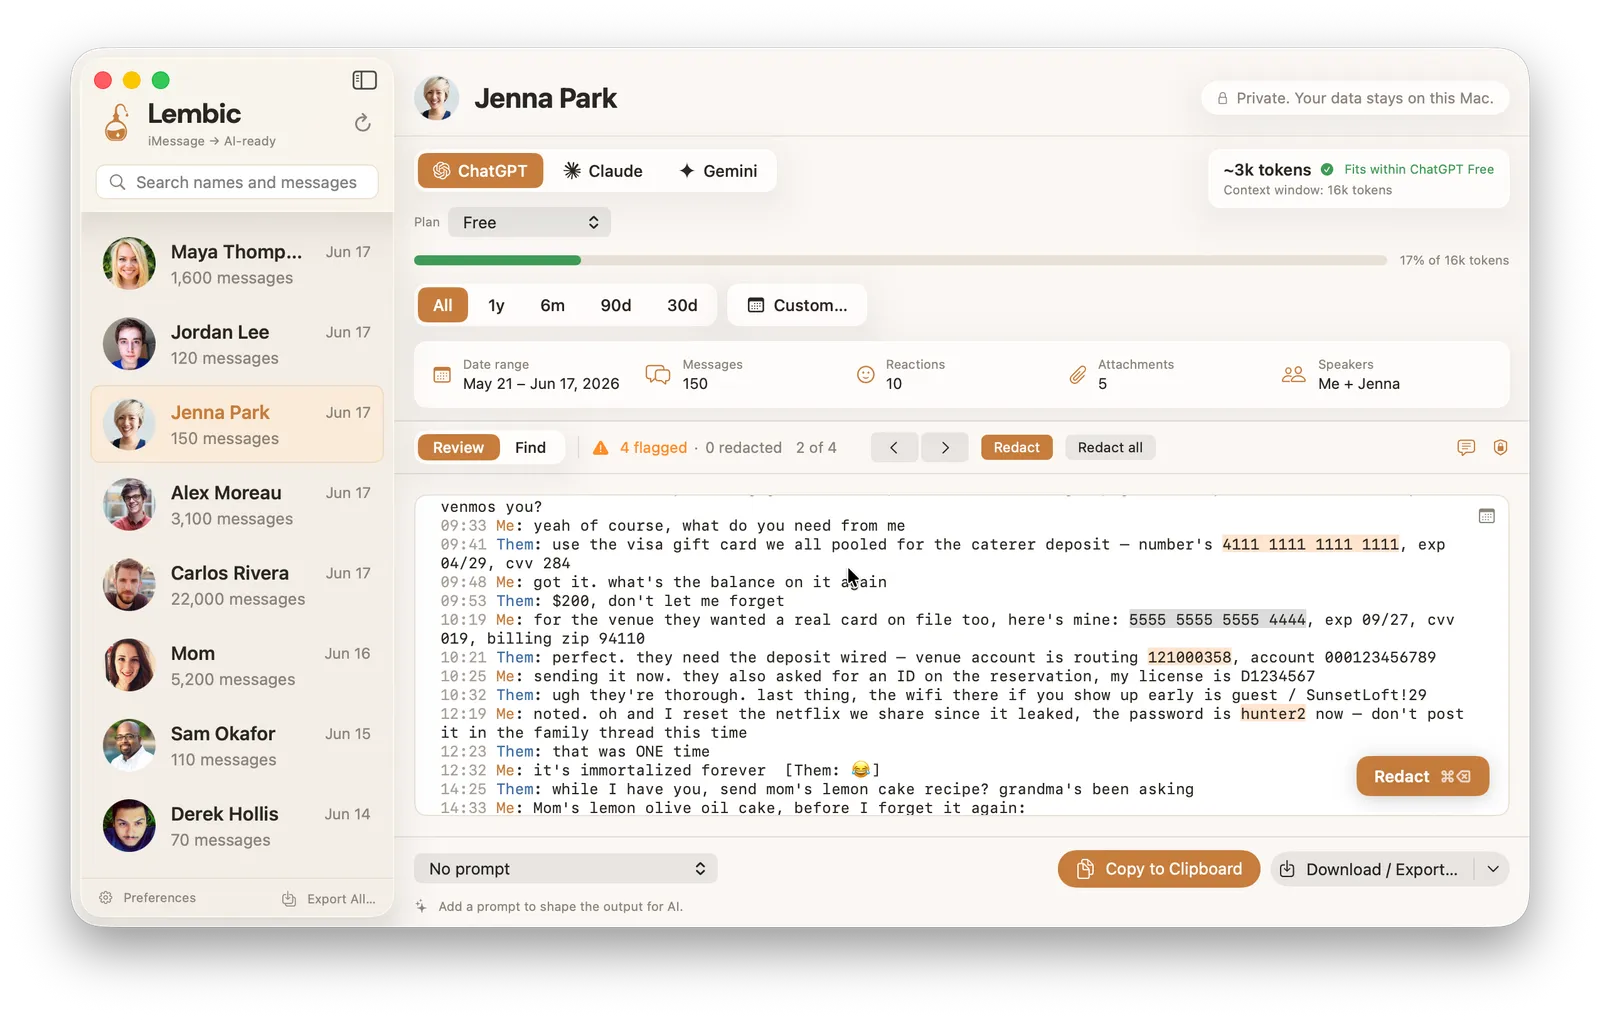Click the search names and messages field
This screenshot has height=1020, width=1600.
237,182
